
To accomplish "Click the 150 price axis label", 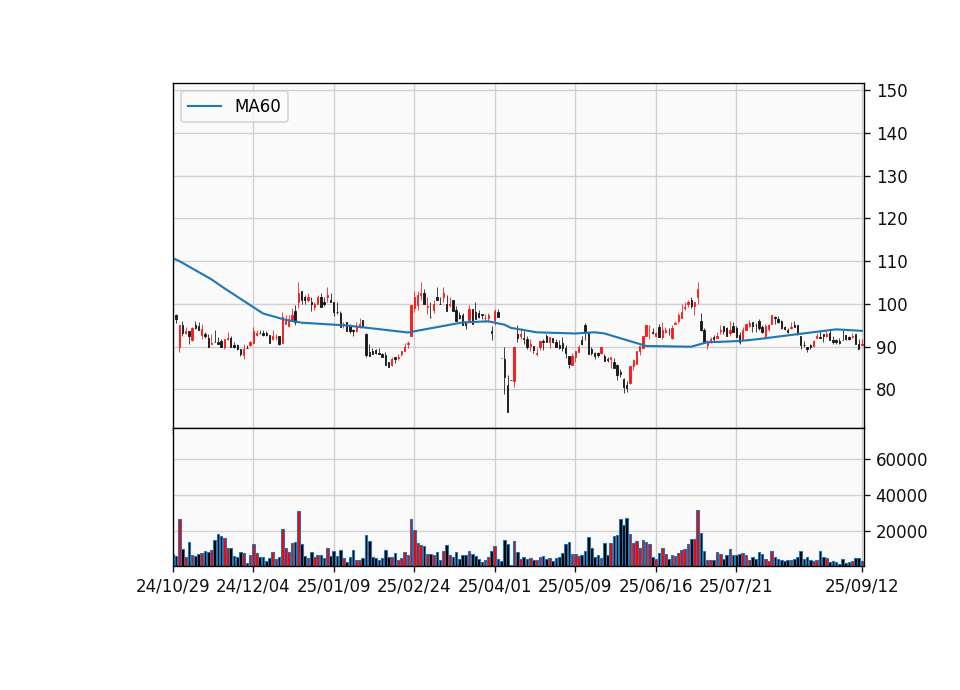I will (892, 91).
